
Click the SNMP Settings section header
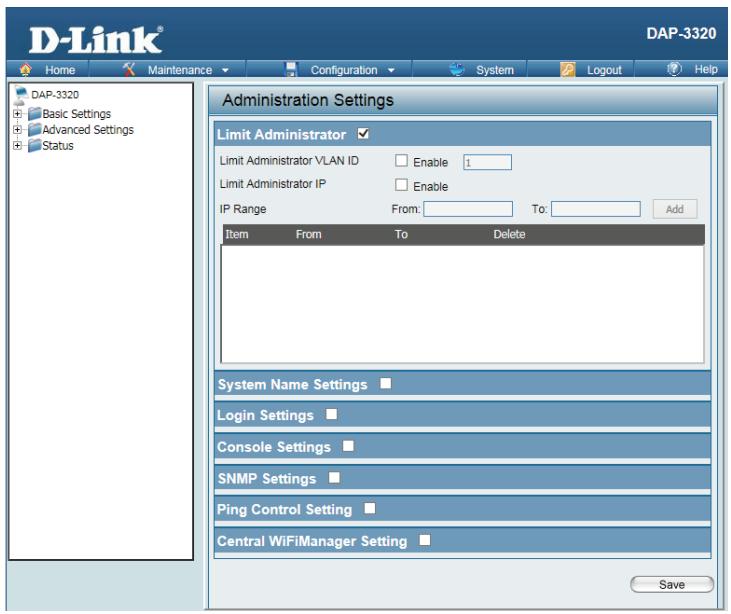point(462,478)
